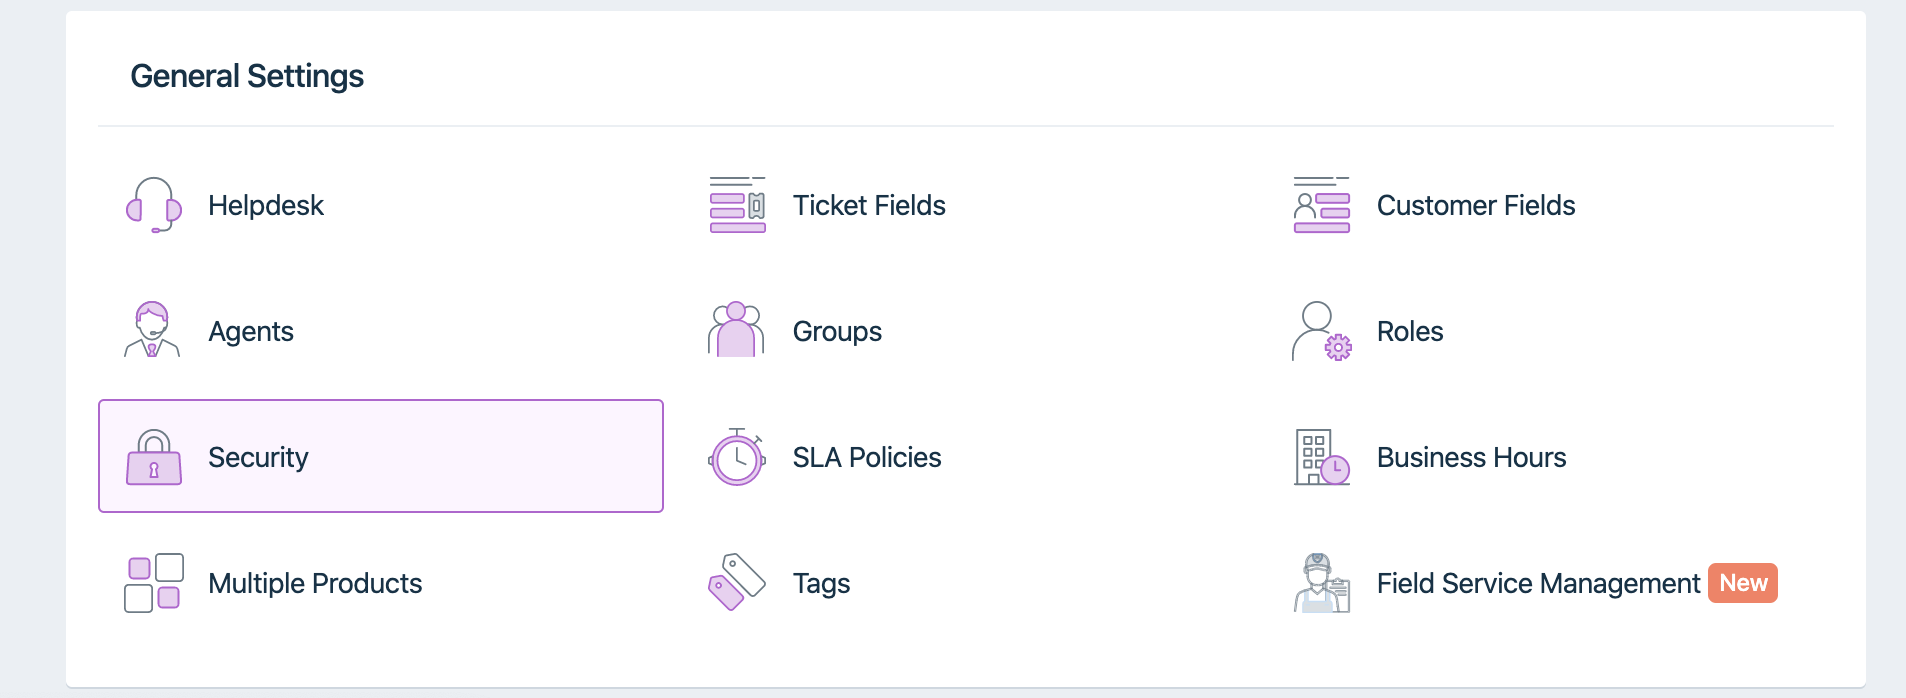The width and height of the screenshot is (1906, 698).
Task: Open Business Hours settings
Action: (1471, 457)
